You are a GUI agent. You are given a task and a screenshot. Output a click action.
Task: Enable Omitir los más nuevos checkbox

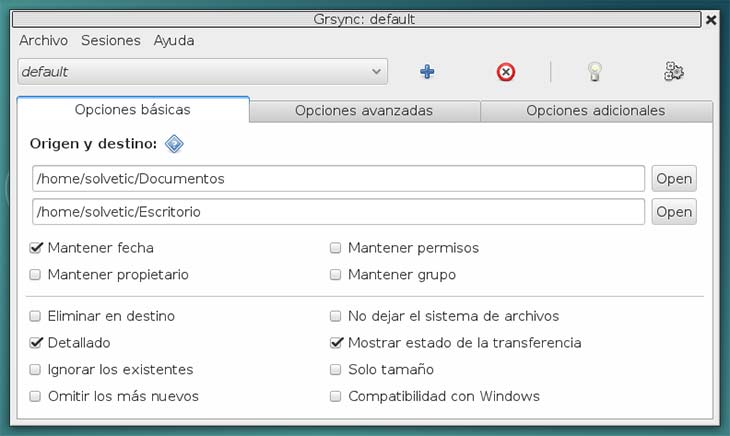click(x=35, y=396)
